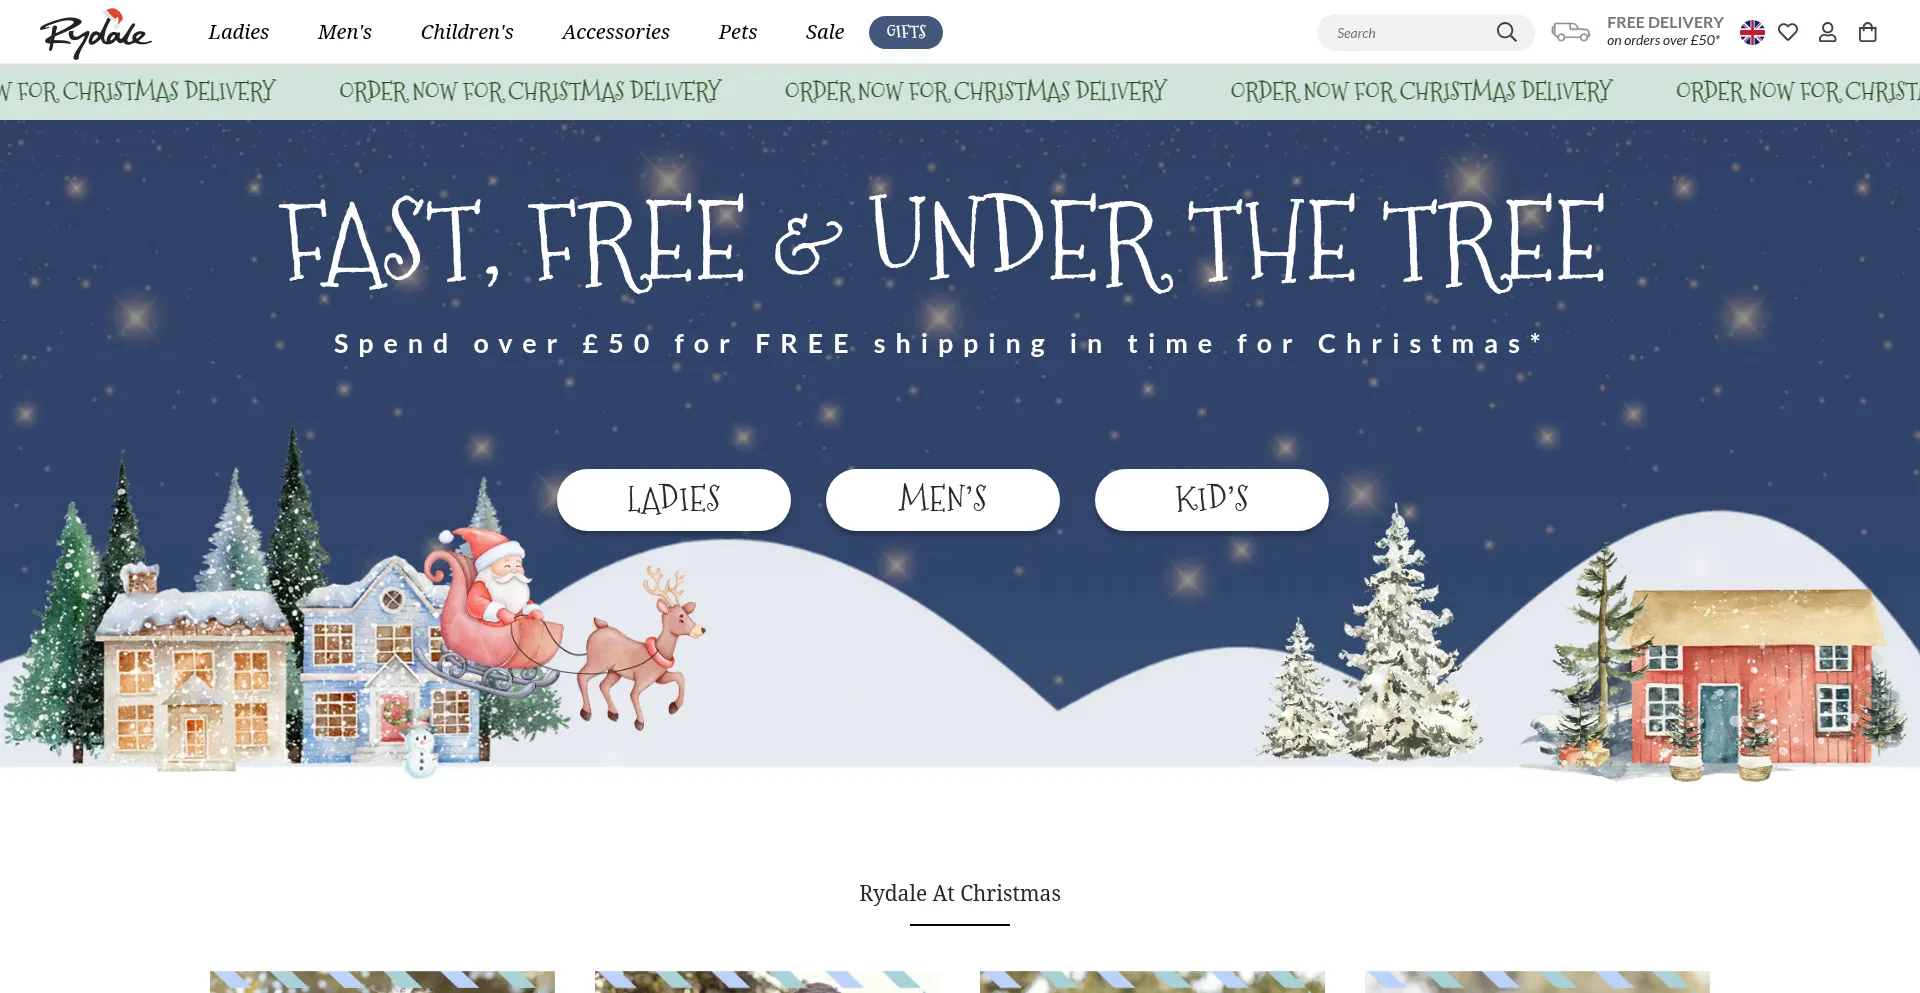1920x993 pixels.
Task: Click the search magnifier icon
Action: 1506,32
